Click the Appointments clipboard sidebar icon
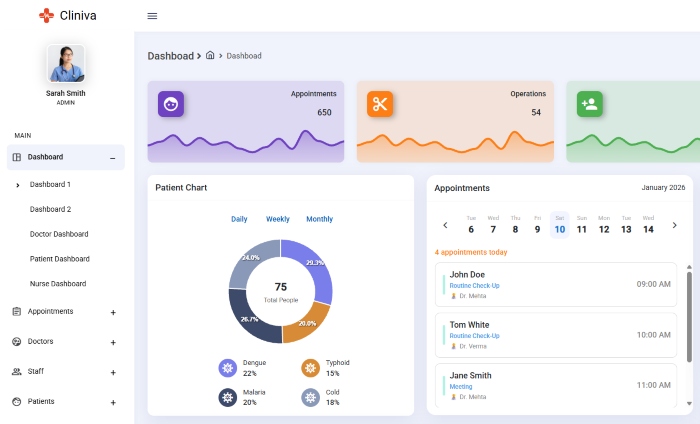The width and height of the screenshot is (700, 424). pyautogui.click(x=17, y=312)
